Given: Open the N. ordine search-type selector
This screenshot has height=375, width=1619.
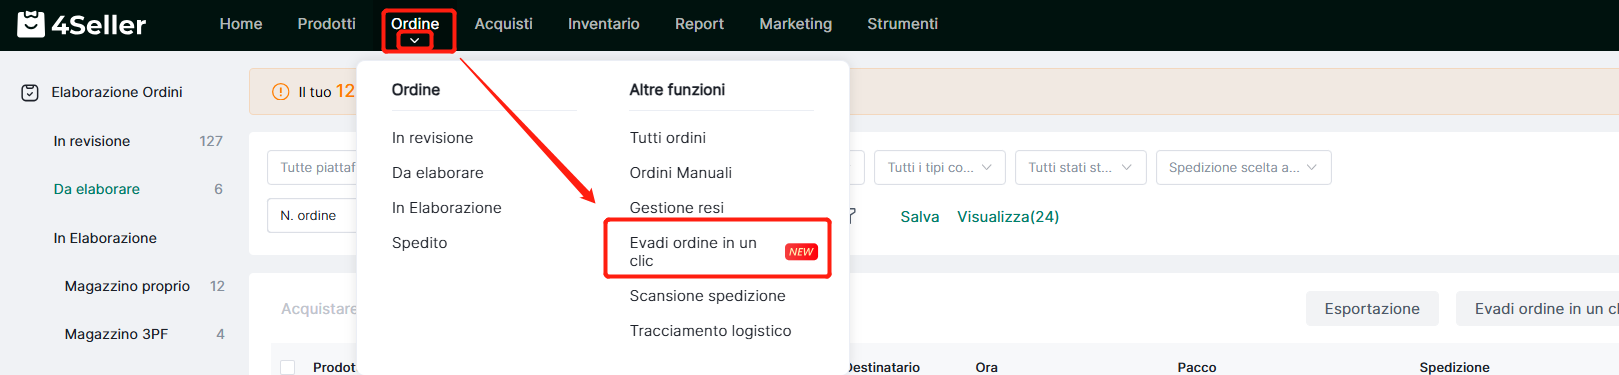Looking at the screenshot, I should click(x=312, y=216).
